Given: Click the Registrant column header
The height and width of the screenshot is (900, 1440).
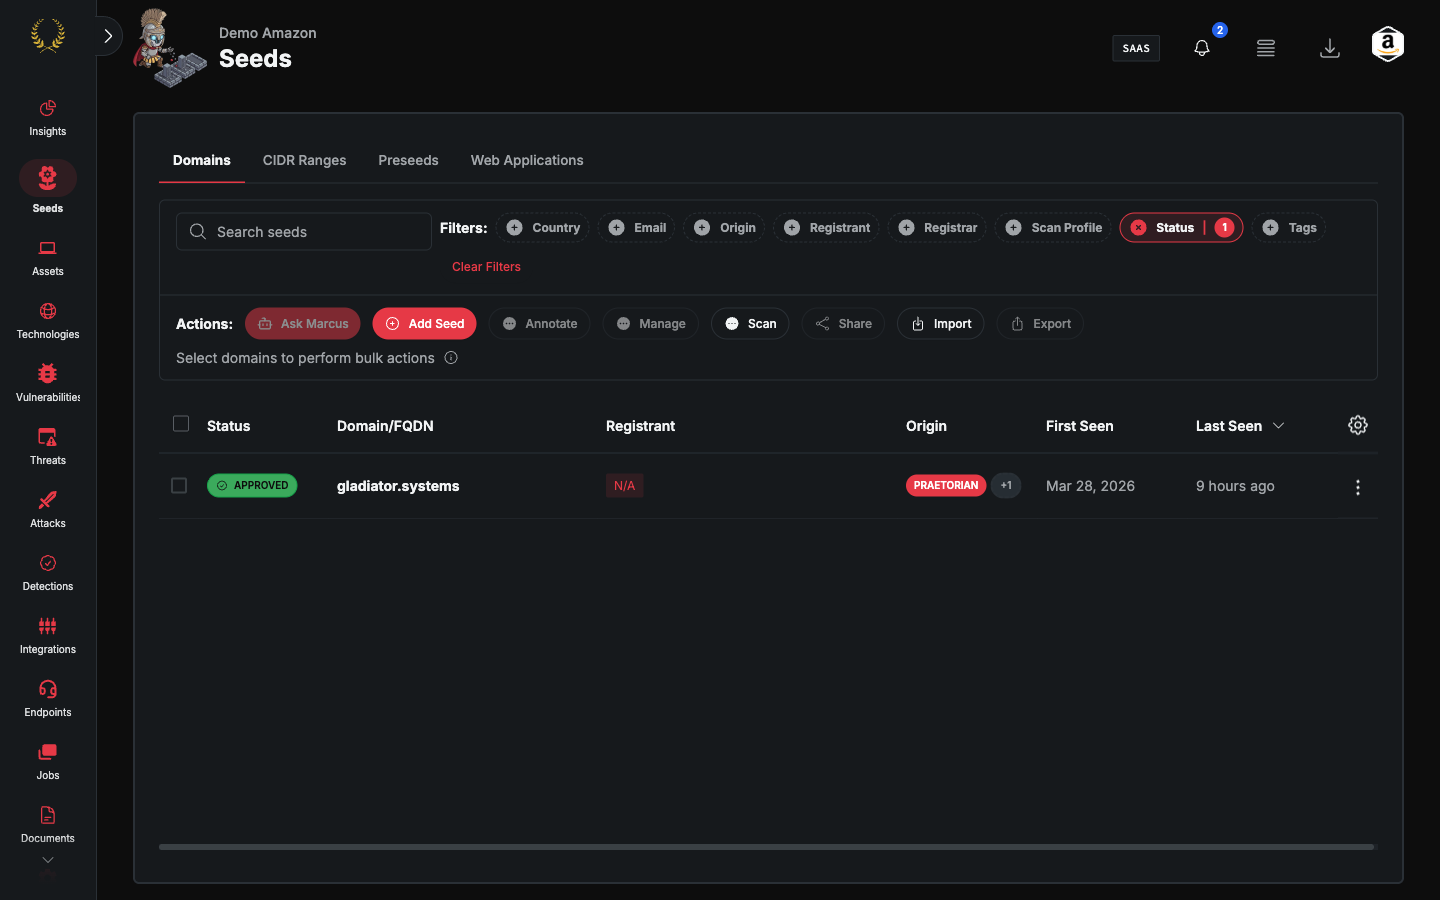Looking at the screenshot, I should (x=640, y=426).
